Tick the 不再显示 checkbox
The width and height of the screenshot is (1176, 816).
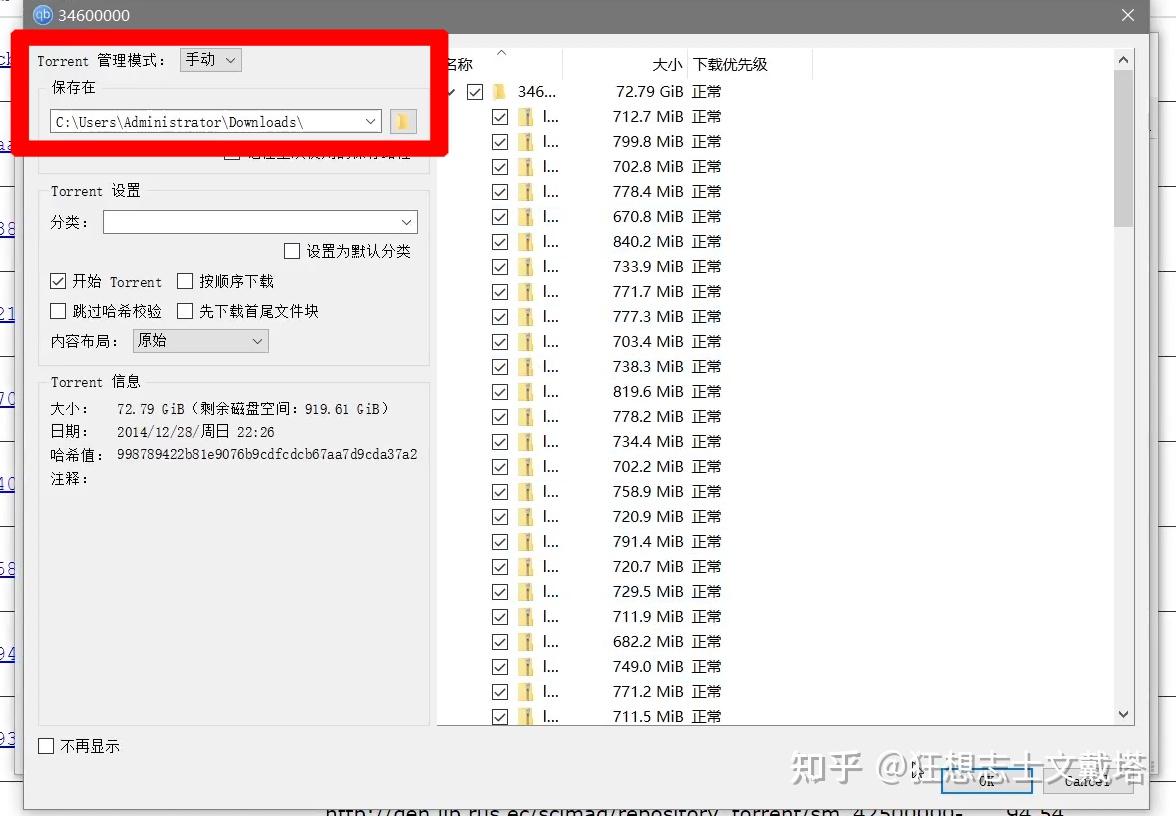46,746
